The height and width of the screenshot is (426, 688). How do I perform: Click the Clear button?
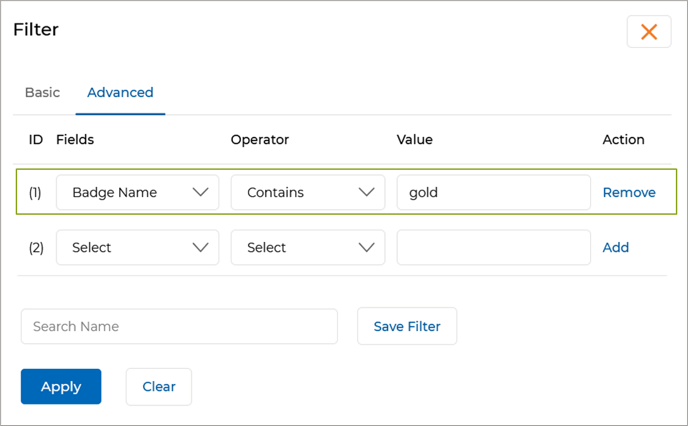click(x=159, y=386)
